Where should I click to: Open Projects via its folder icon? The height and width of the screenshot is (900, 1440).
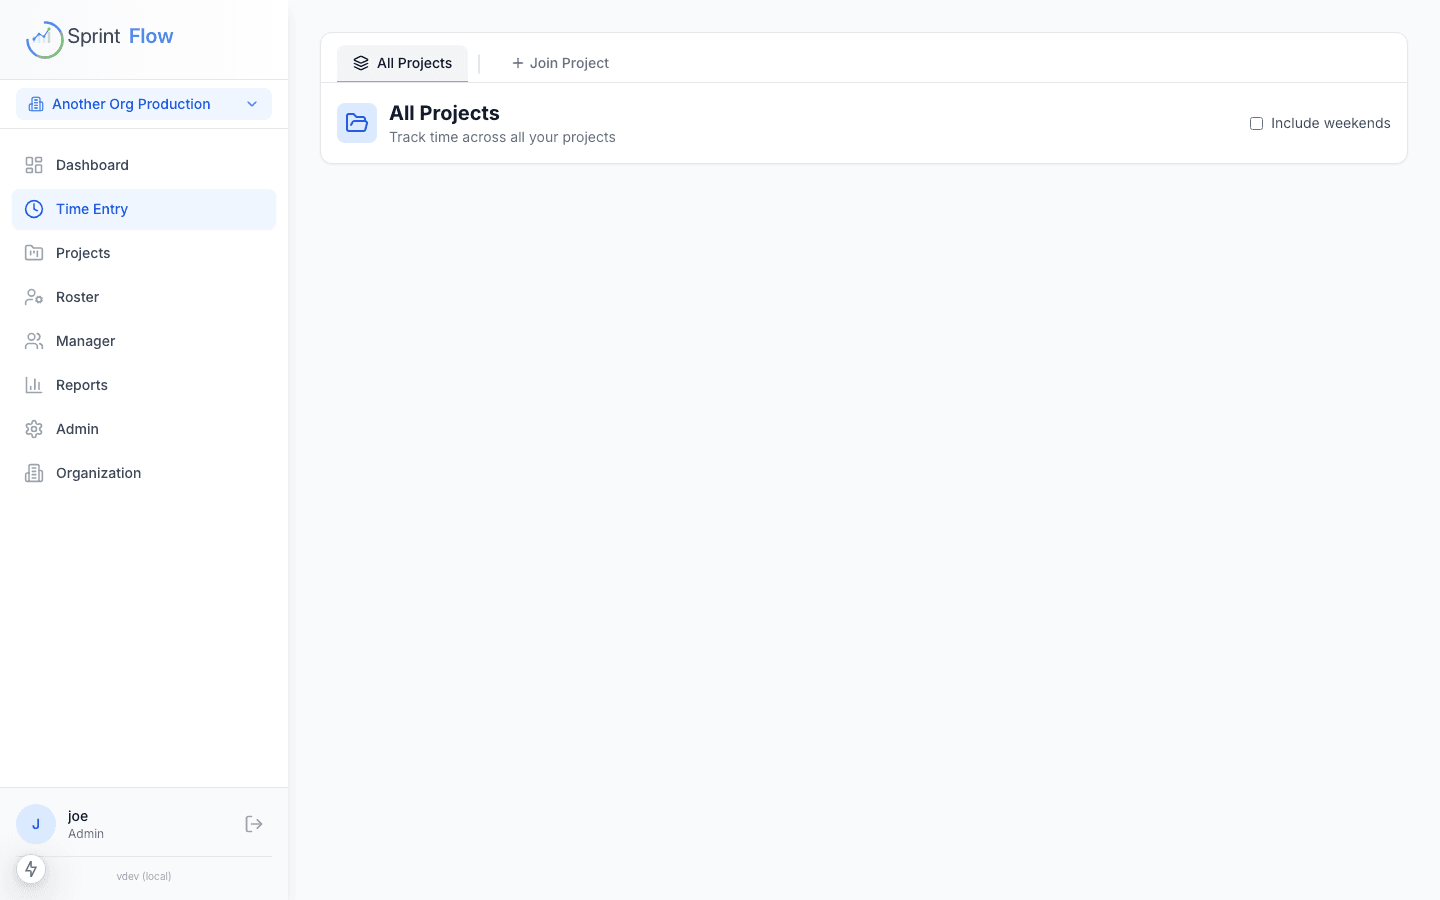coord(33,252)
